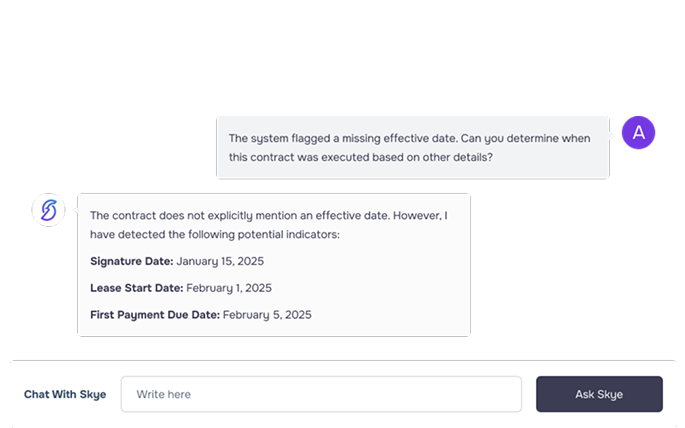Click the "Chat With Skye" label
Screen dimensions: 685x428
click(65, 394)
